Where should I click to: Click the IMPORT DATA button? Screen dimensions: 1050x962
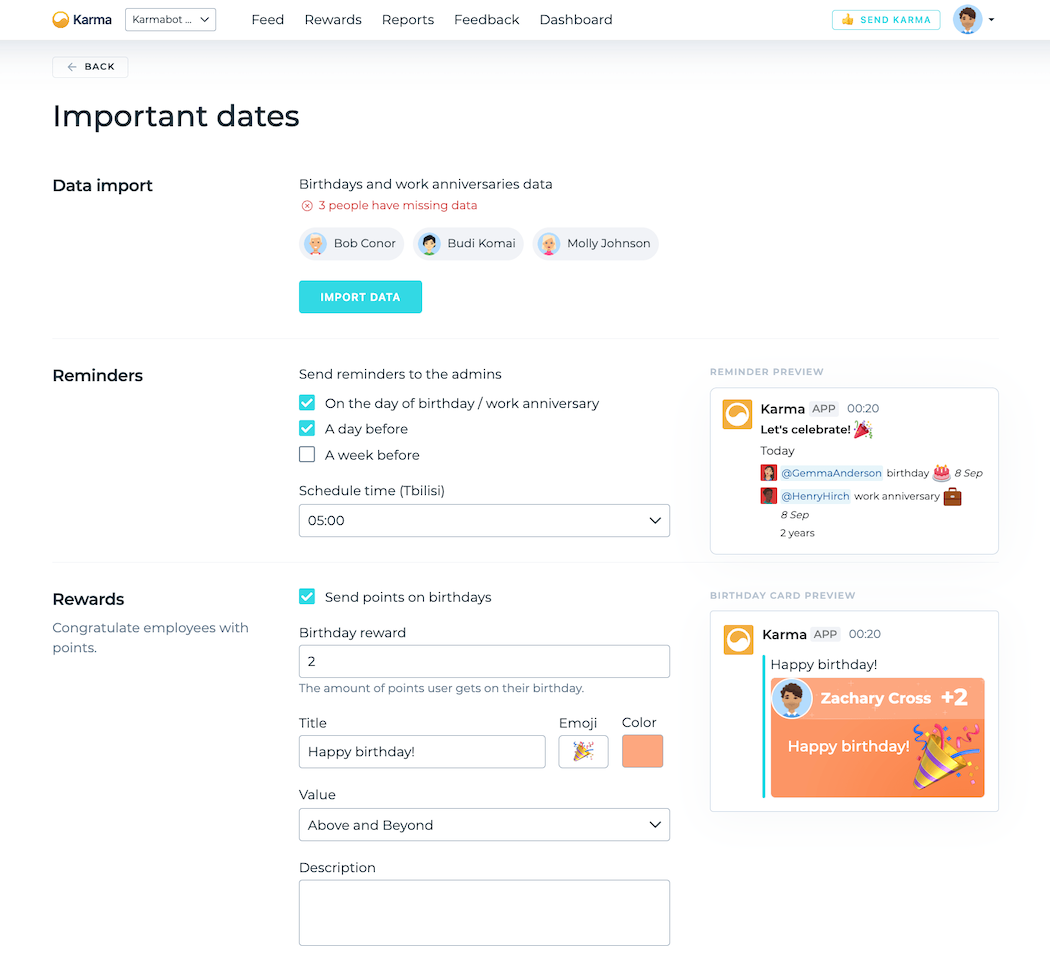tap(360, 296)
